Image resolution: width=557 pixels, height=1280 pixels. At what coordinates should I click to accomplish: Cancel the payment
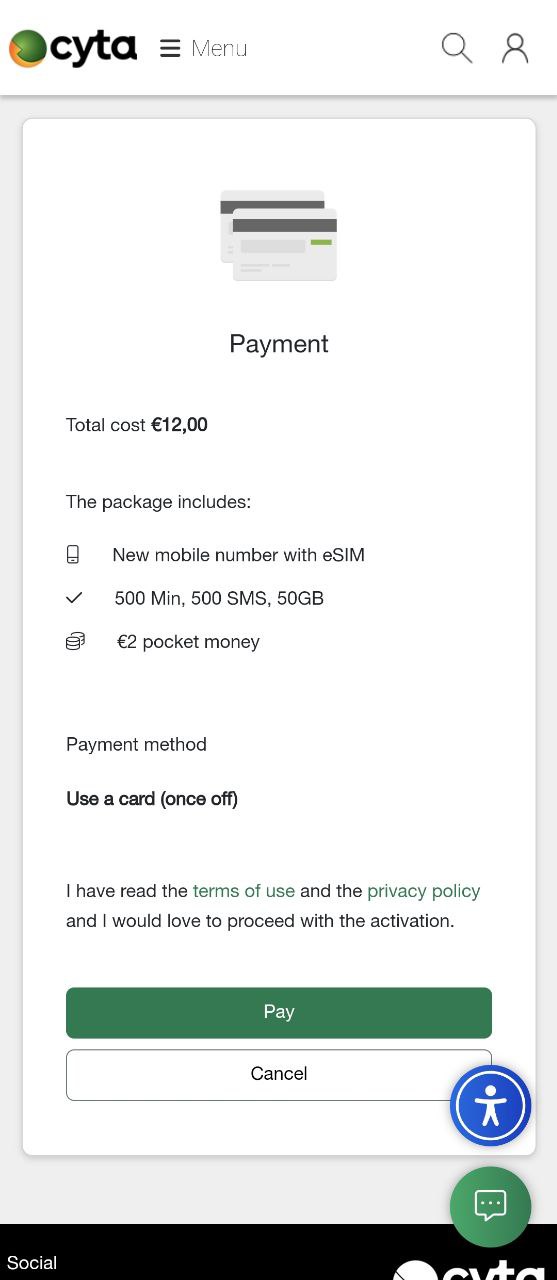pyautogui.click(x=279, y=1074)
